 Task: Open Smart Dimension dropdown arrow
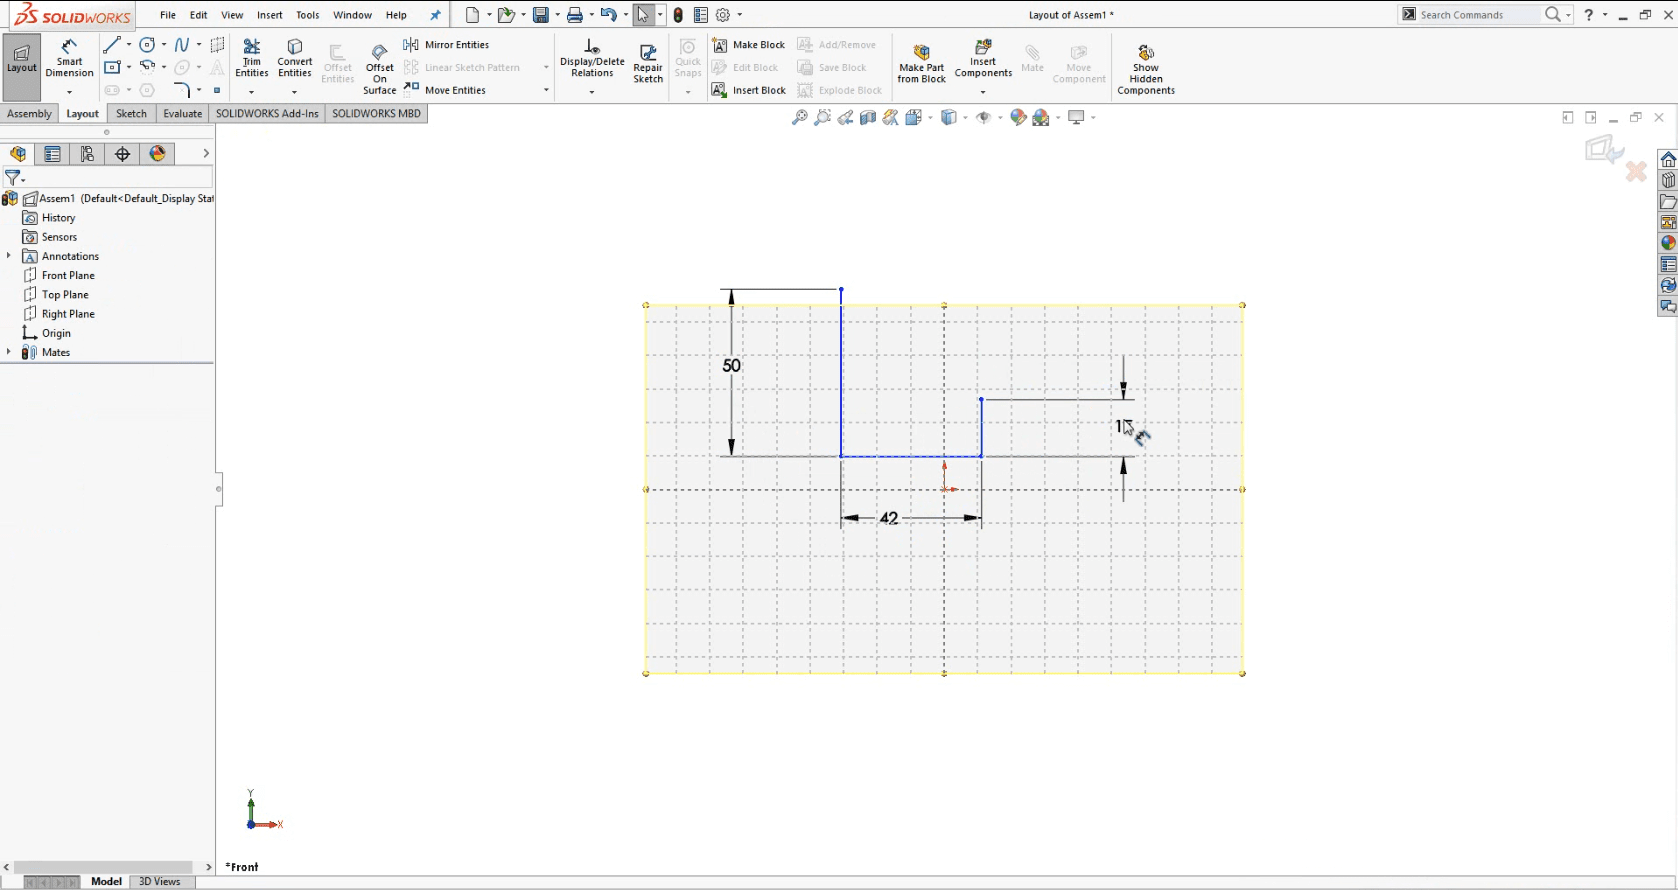pos(69,92)
